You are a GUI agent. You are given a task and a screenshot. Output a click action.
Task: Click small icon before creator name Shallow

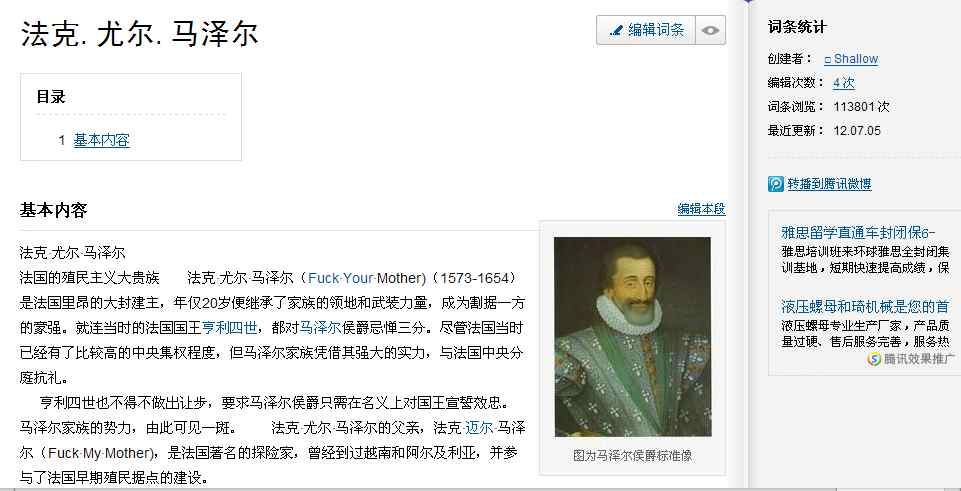(x=827, y=60)
